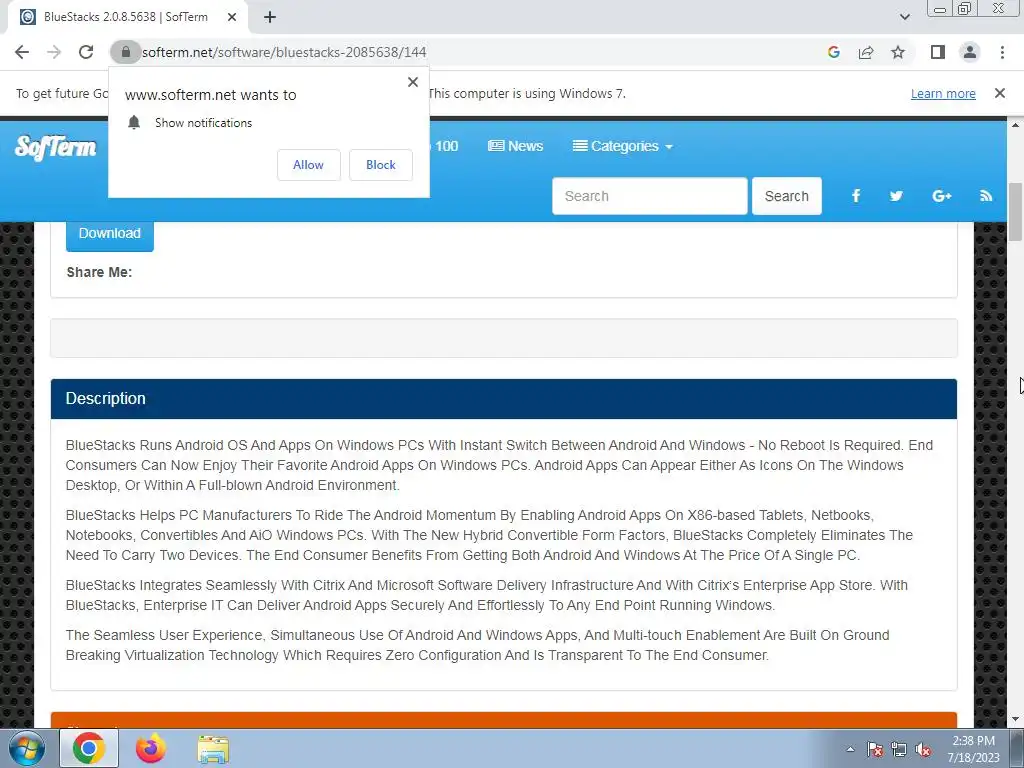The width and height of the screenshot is (1024, 768).
Task: Click the Search button
Action: pos(786,196)
